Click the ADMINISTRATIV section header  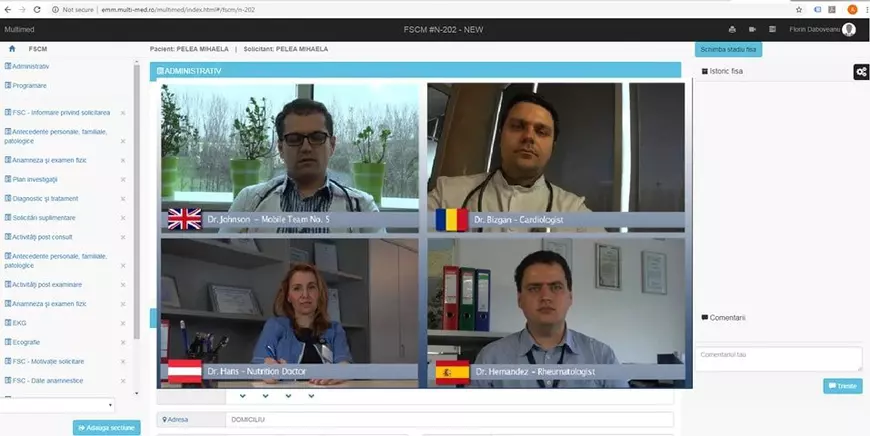(x=416, y=71)
